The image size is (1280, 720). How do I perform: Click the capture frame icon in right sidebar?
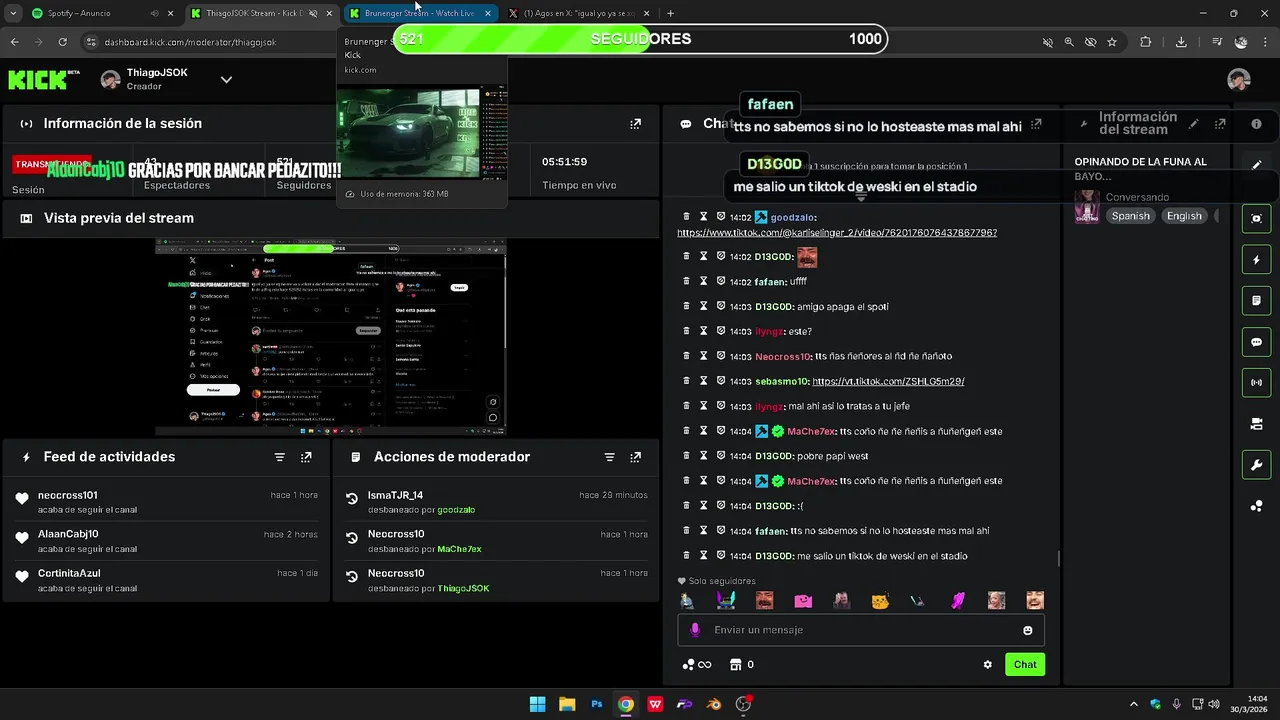pos(1256,219)
